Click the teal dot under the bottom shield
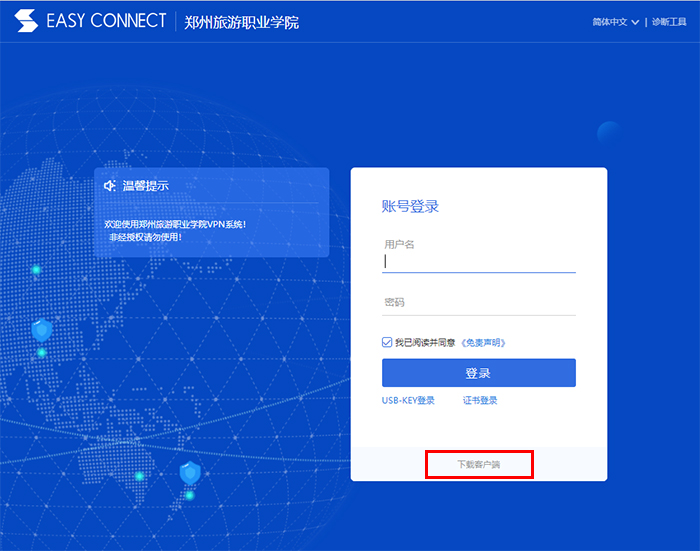 190,495
